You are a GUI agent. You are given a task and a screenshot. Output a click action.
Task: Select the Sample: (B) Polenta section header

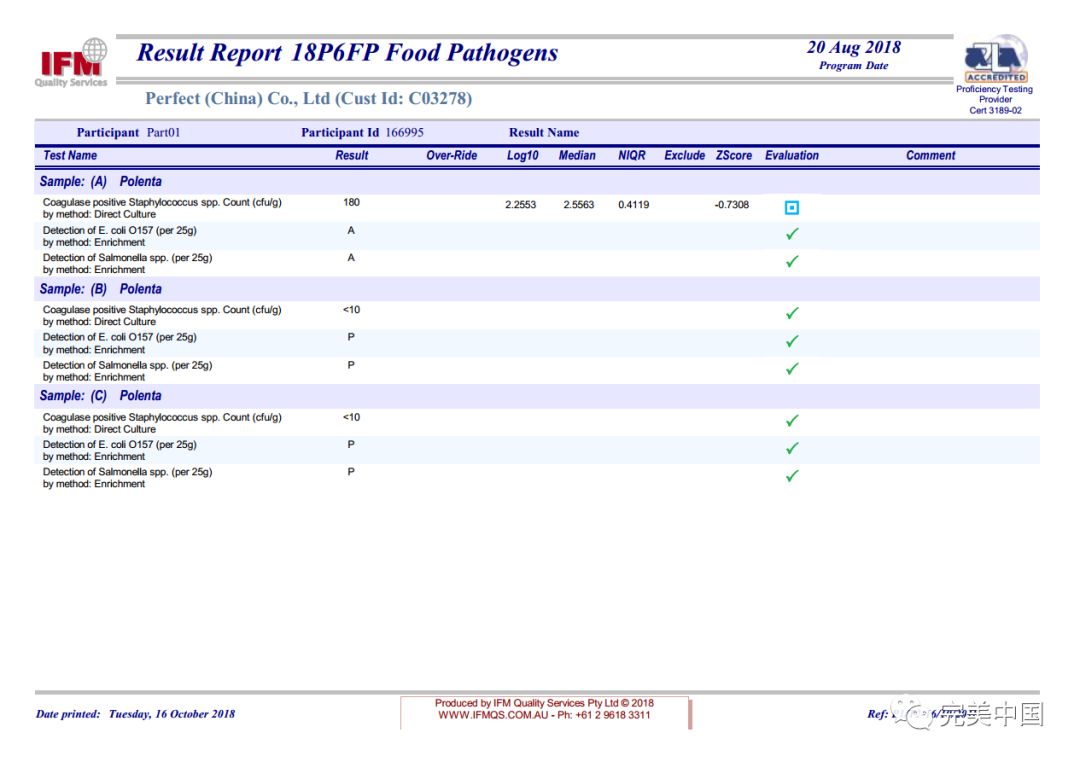(x=100, y=289)
